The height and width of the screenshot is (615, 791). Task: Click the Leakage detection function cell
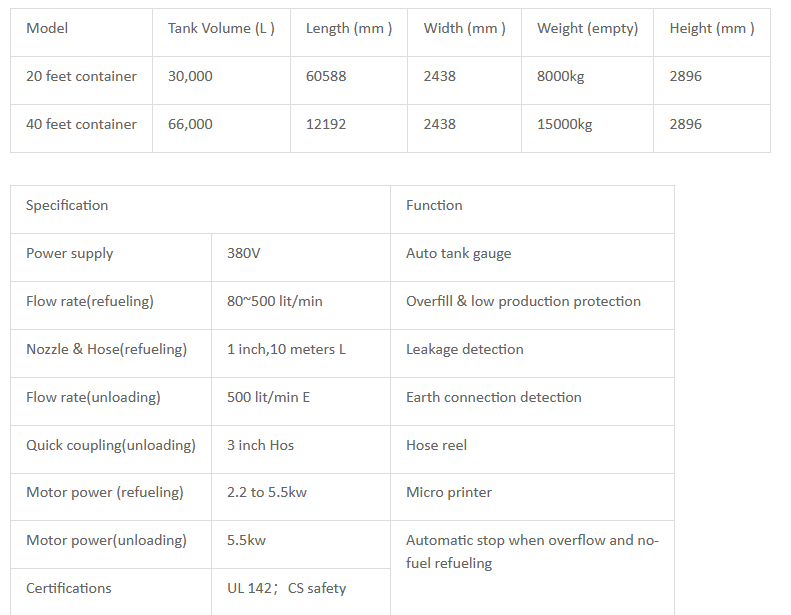point(464,349)
